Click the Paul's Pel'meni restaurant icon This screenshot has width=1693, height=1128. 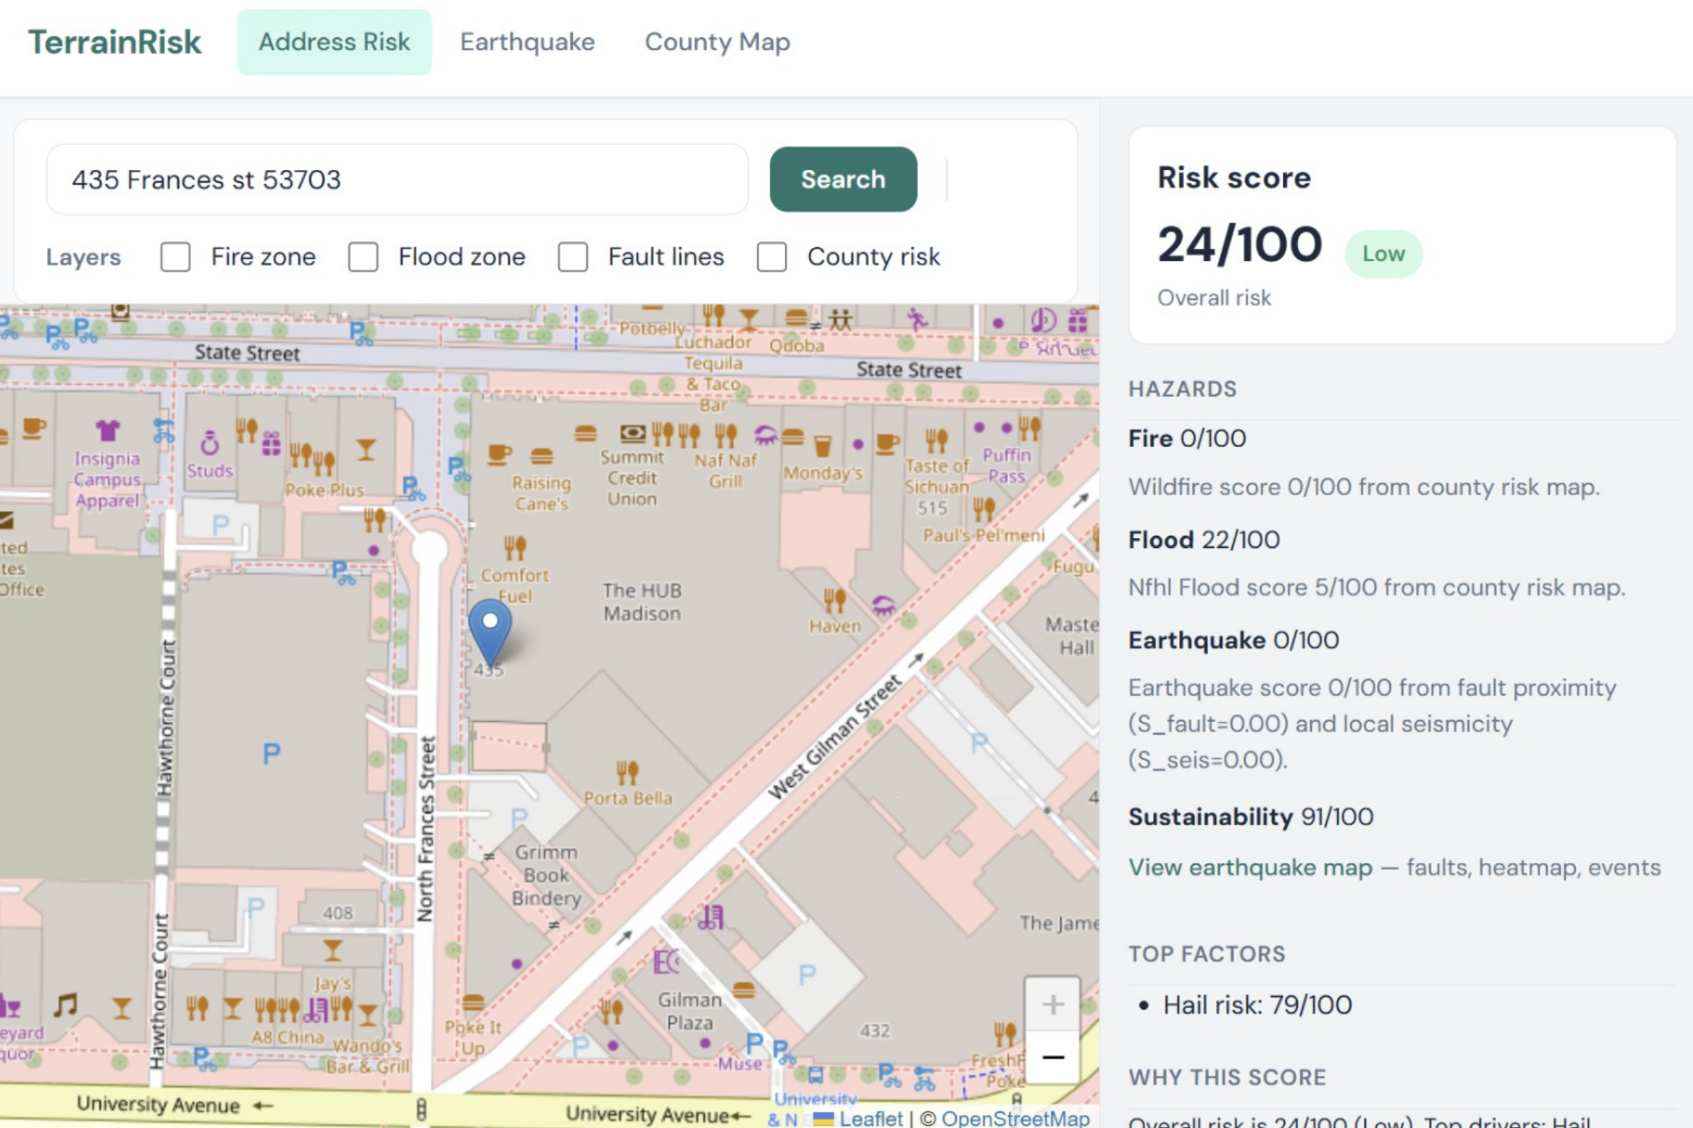[984, 510]
